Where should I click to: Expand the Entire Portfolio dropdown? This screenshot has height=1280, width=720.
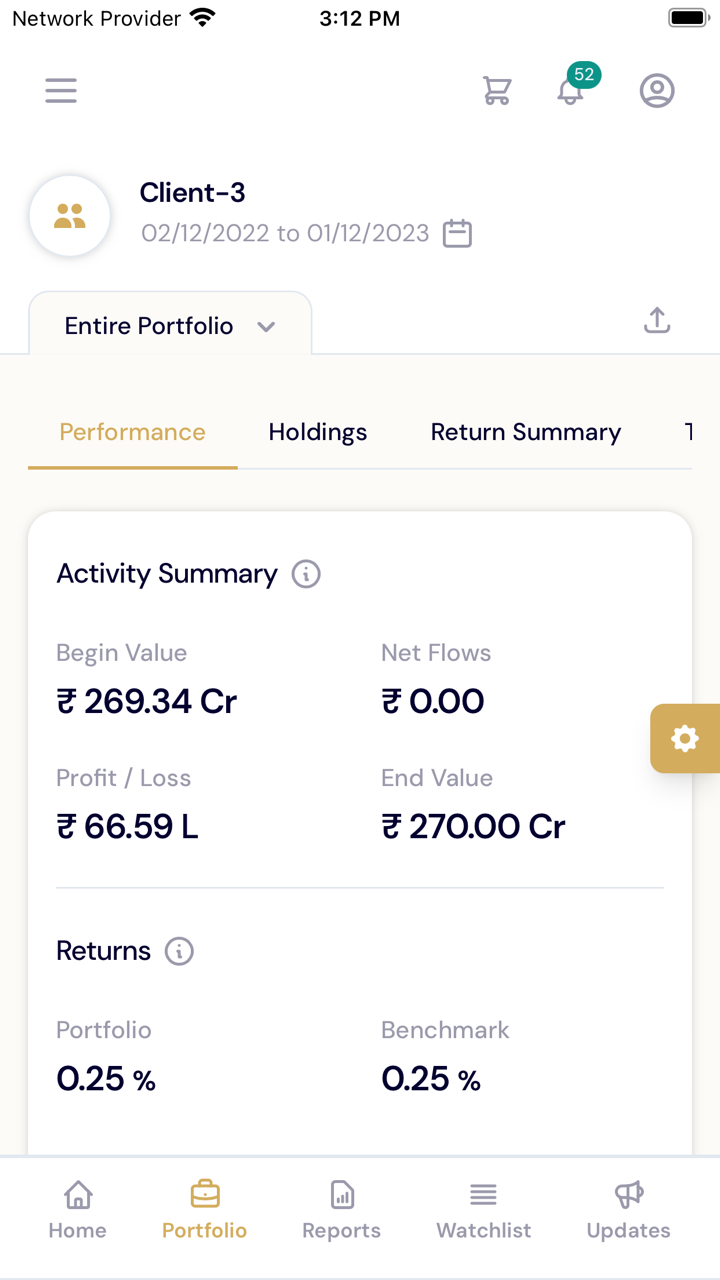point(170,326)
